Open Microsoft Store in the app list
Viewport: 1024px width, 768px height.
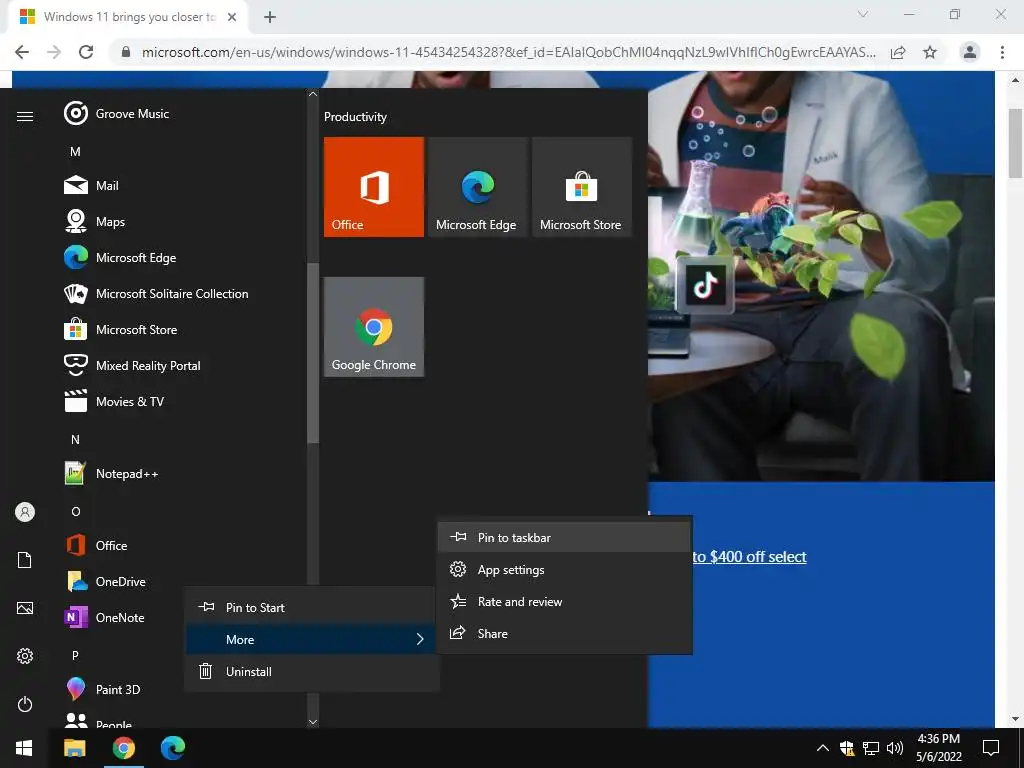click(x=121, y=329)
